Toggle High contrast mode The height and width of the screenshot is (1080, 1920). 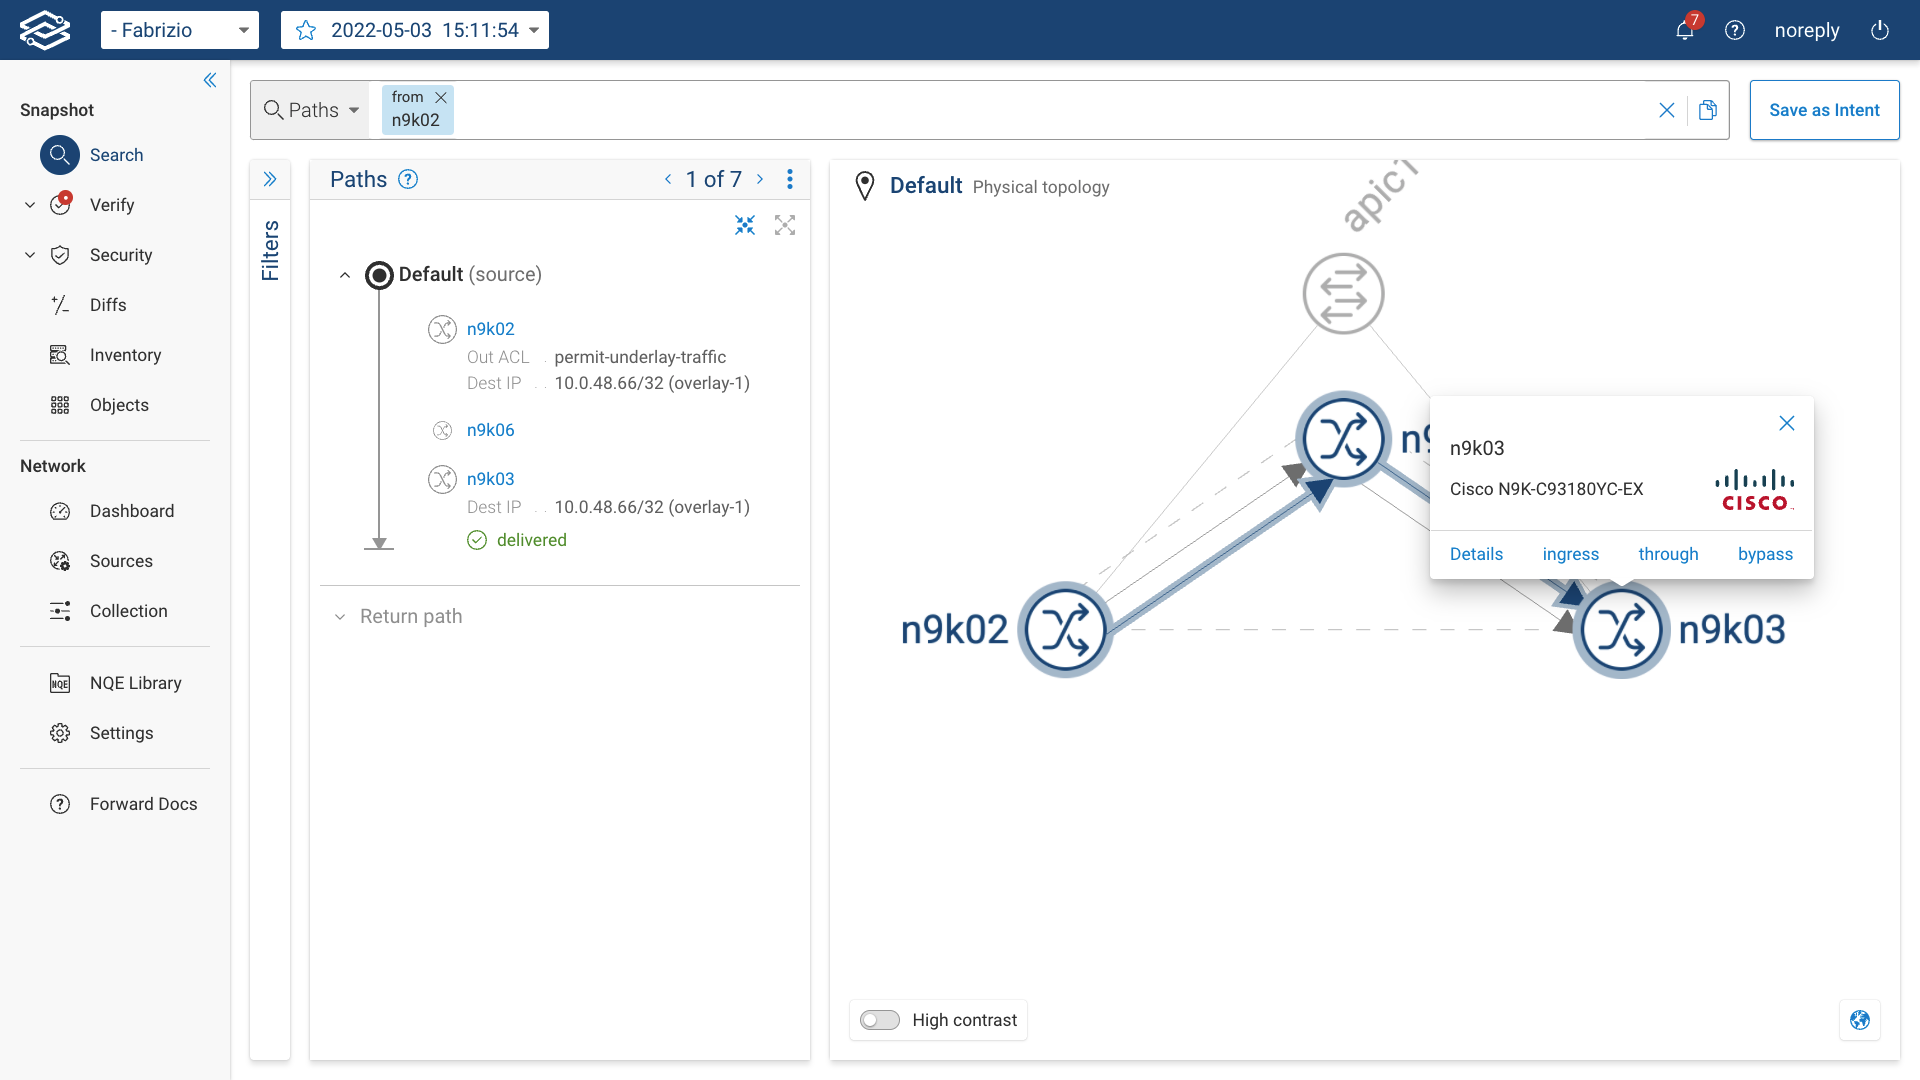click(880, 1019)
